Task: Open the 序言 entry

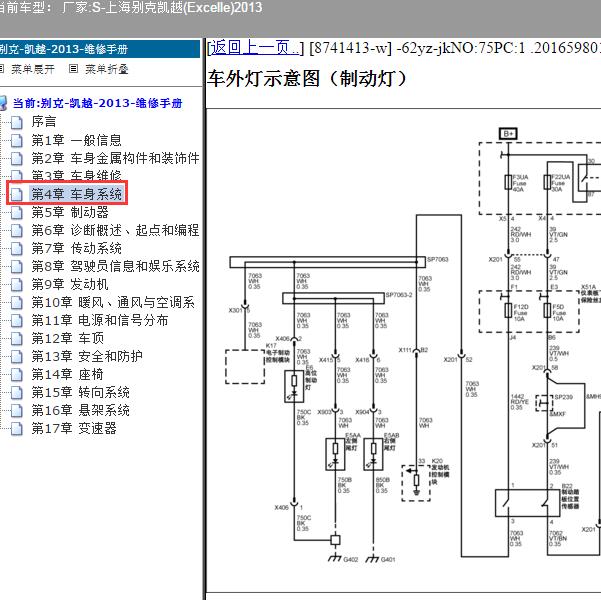Action: tap(44, 122)
